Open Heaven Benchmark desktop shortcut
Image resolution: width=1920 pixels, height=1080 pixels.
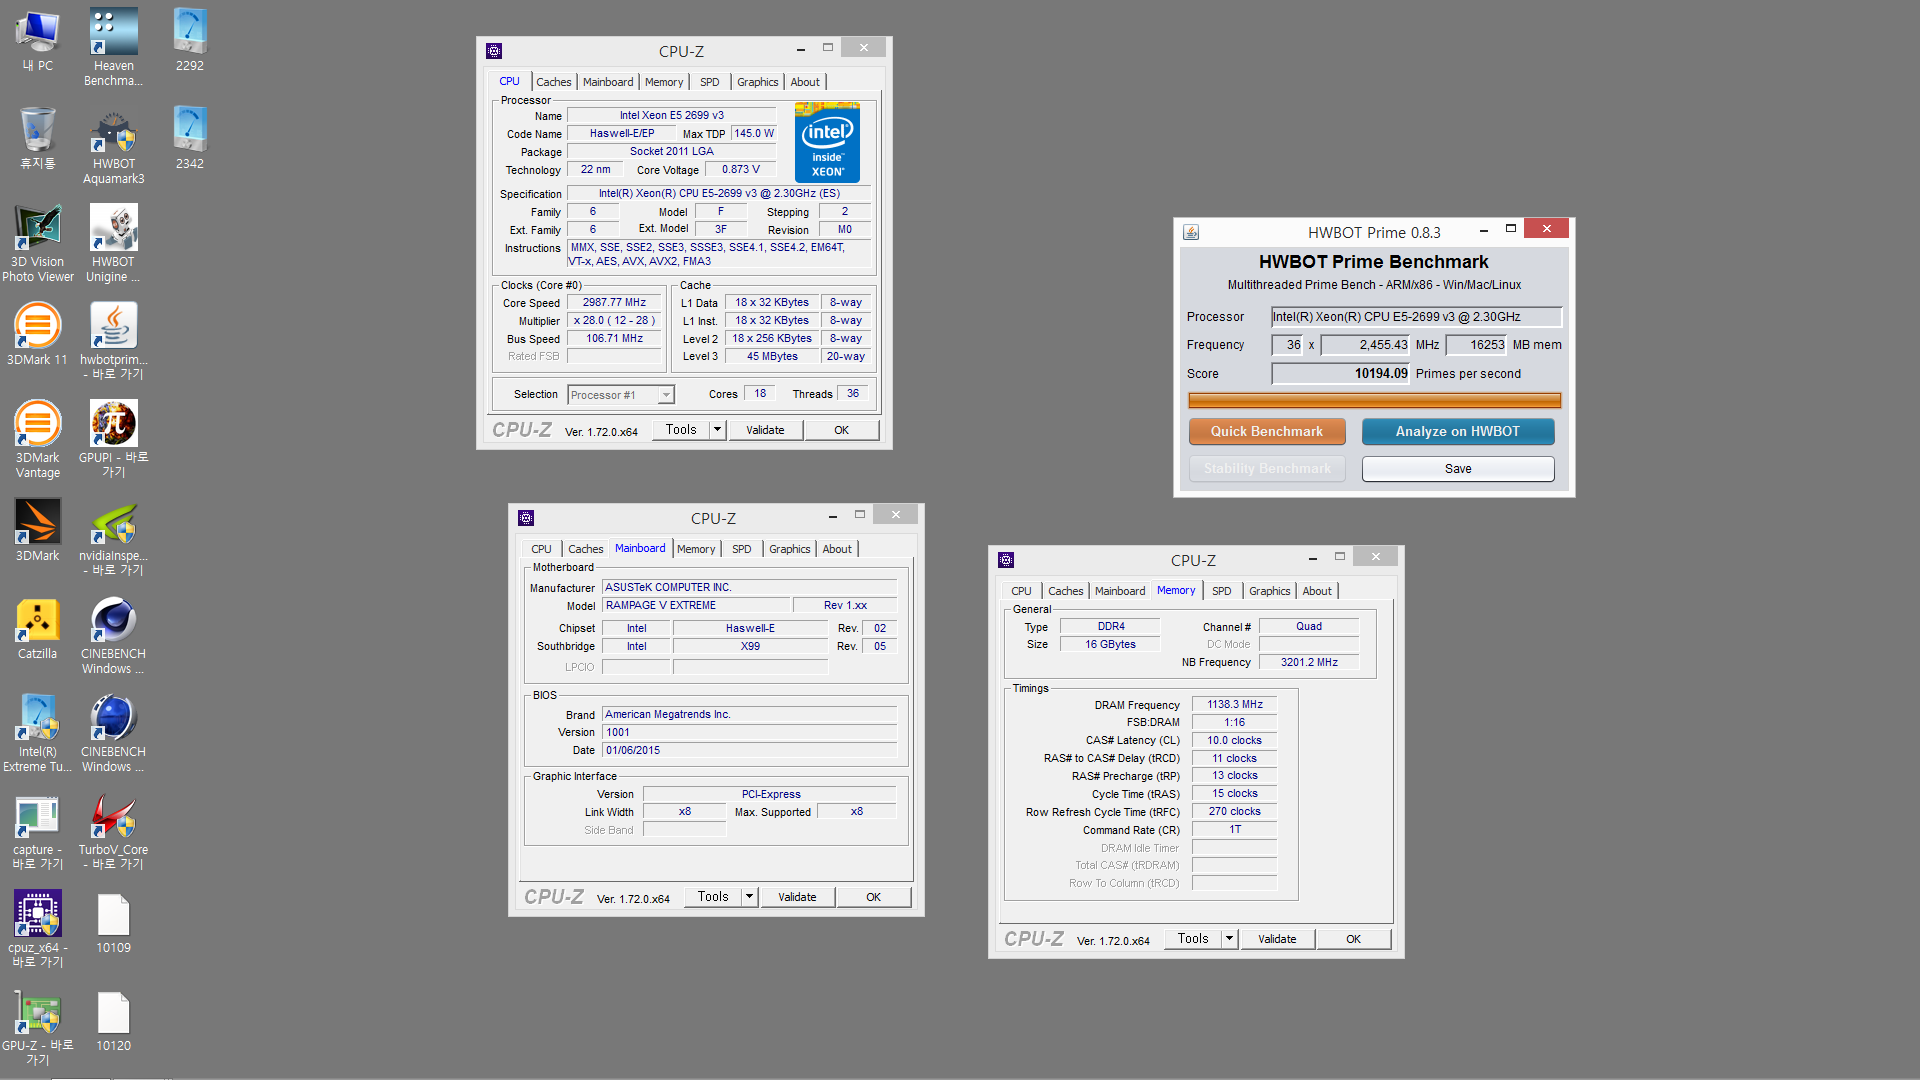[x=113, y=47]
